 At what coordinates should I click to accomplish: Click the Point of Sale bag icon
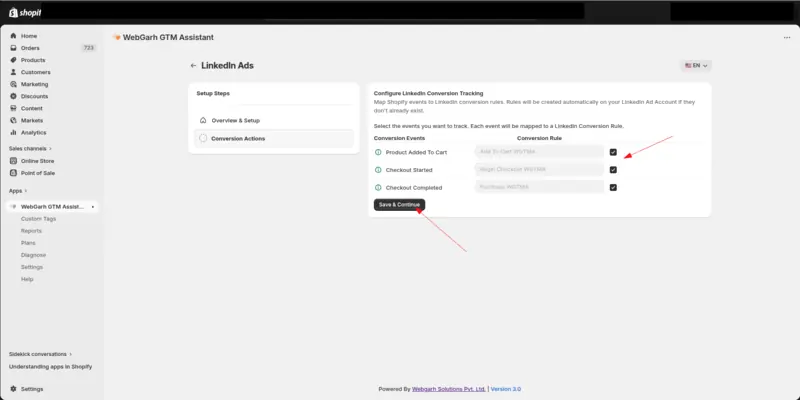[13, 173]
